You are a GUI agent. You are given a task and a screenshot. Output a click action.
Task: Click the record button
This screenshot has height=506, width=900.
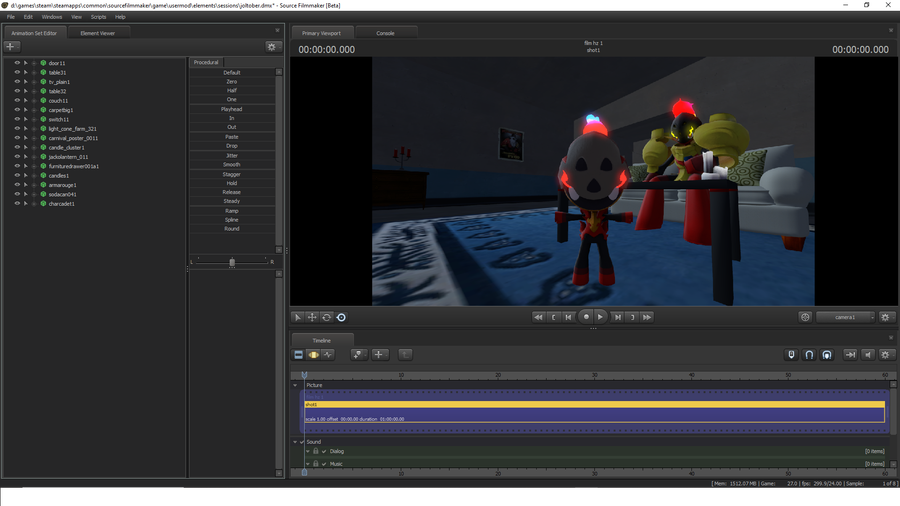point(585,317)
